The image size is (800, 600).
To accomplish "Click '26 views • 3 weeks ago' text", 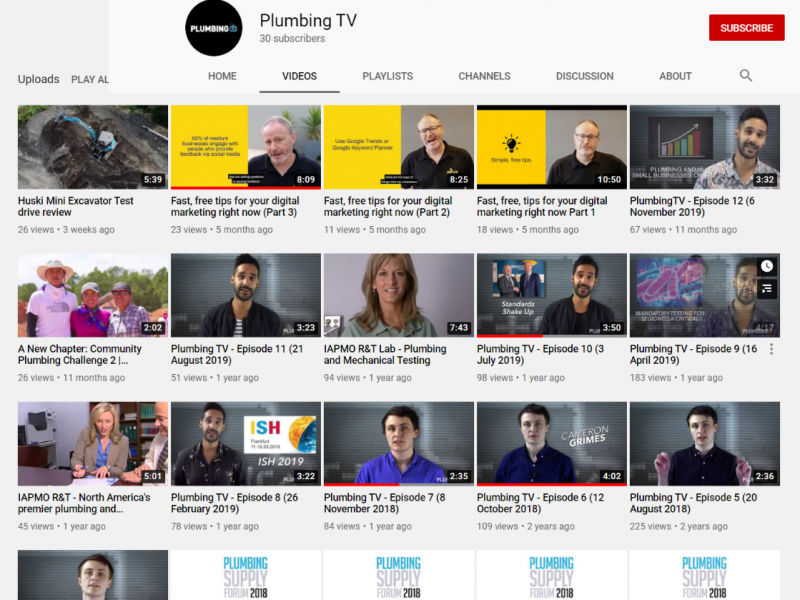I will [x=66, y=230].
